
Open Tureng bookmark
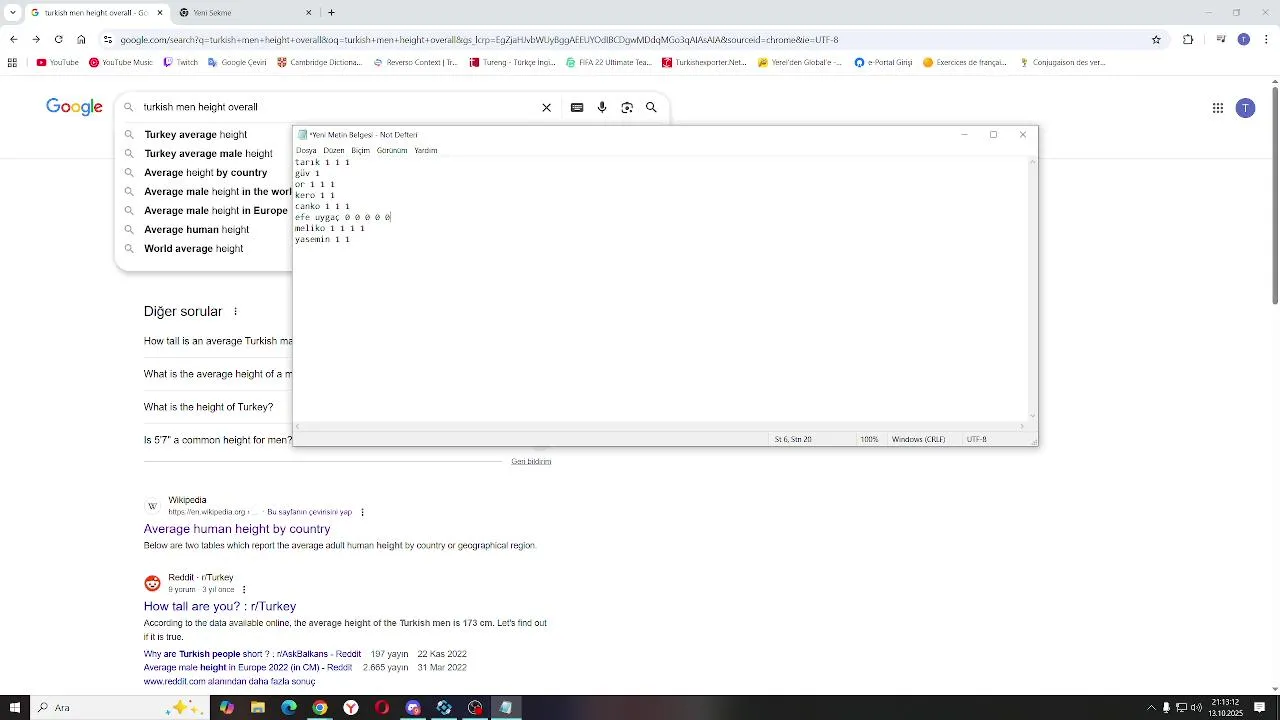[512, 62]
